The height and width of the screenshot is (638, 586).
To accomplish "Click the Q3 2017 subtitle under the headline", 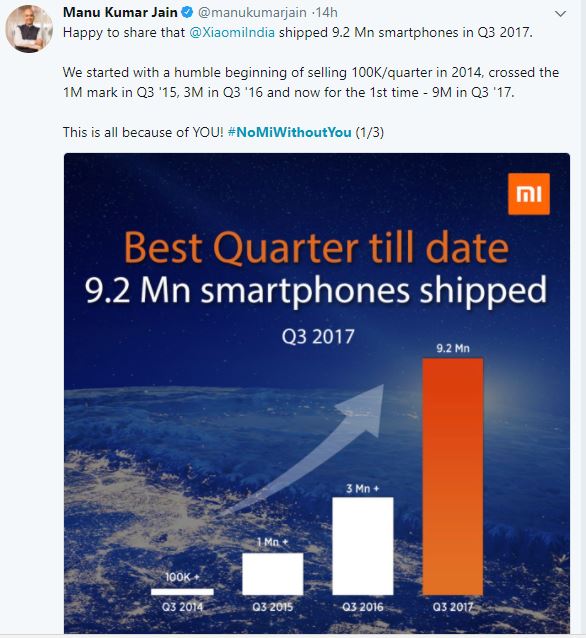I will [318, 337].
